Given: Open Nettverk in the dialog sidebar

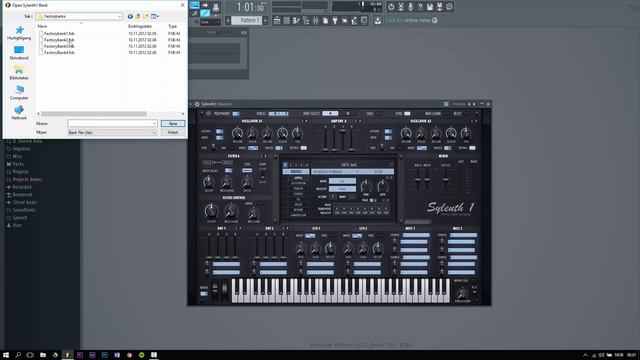Looking at the screenshot, I should point(19,113).
